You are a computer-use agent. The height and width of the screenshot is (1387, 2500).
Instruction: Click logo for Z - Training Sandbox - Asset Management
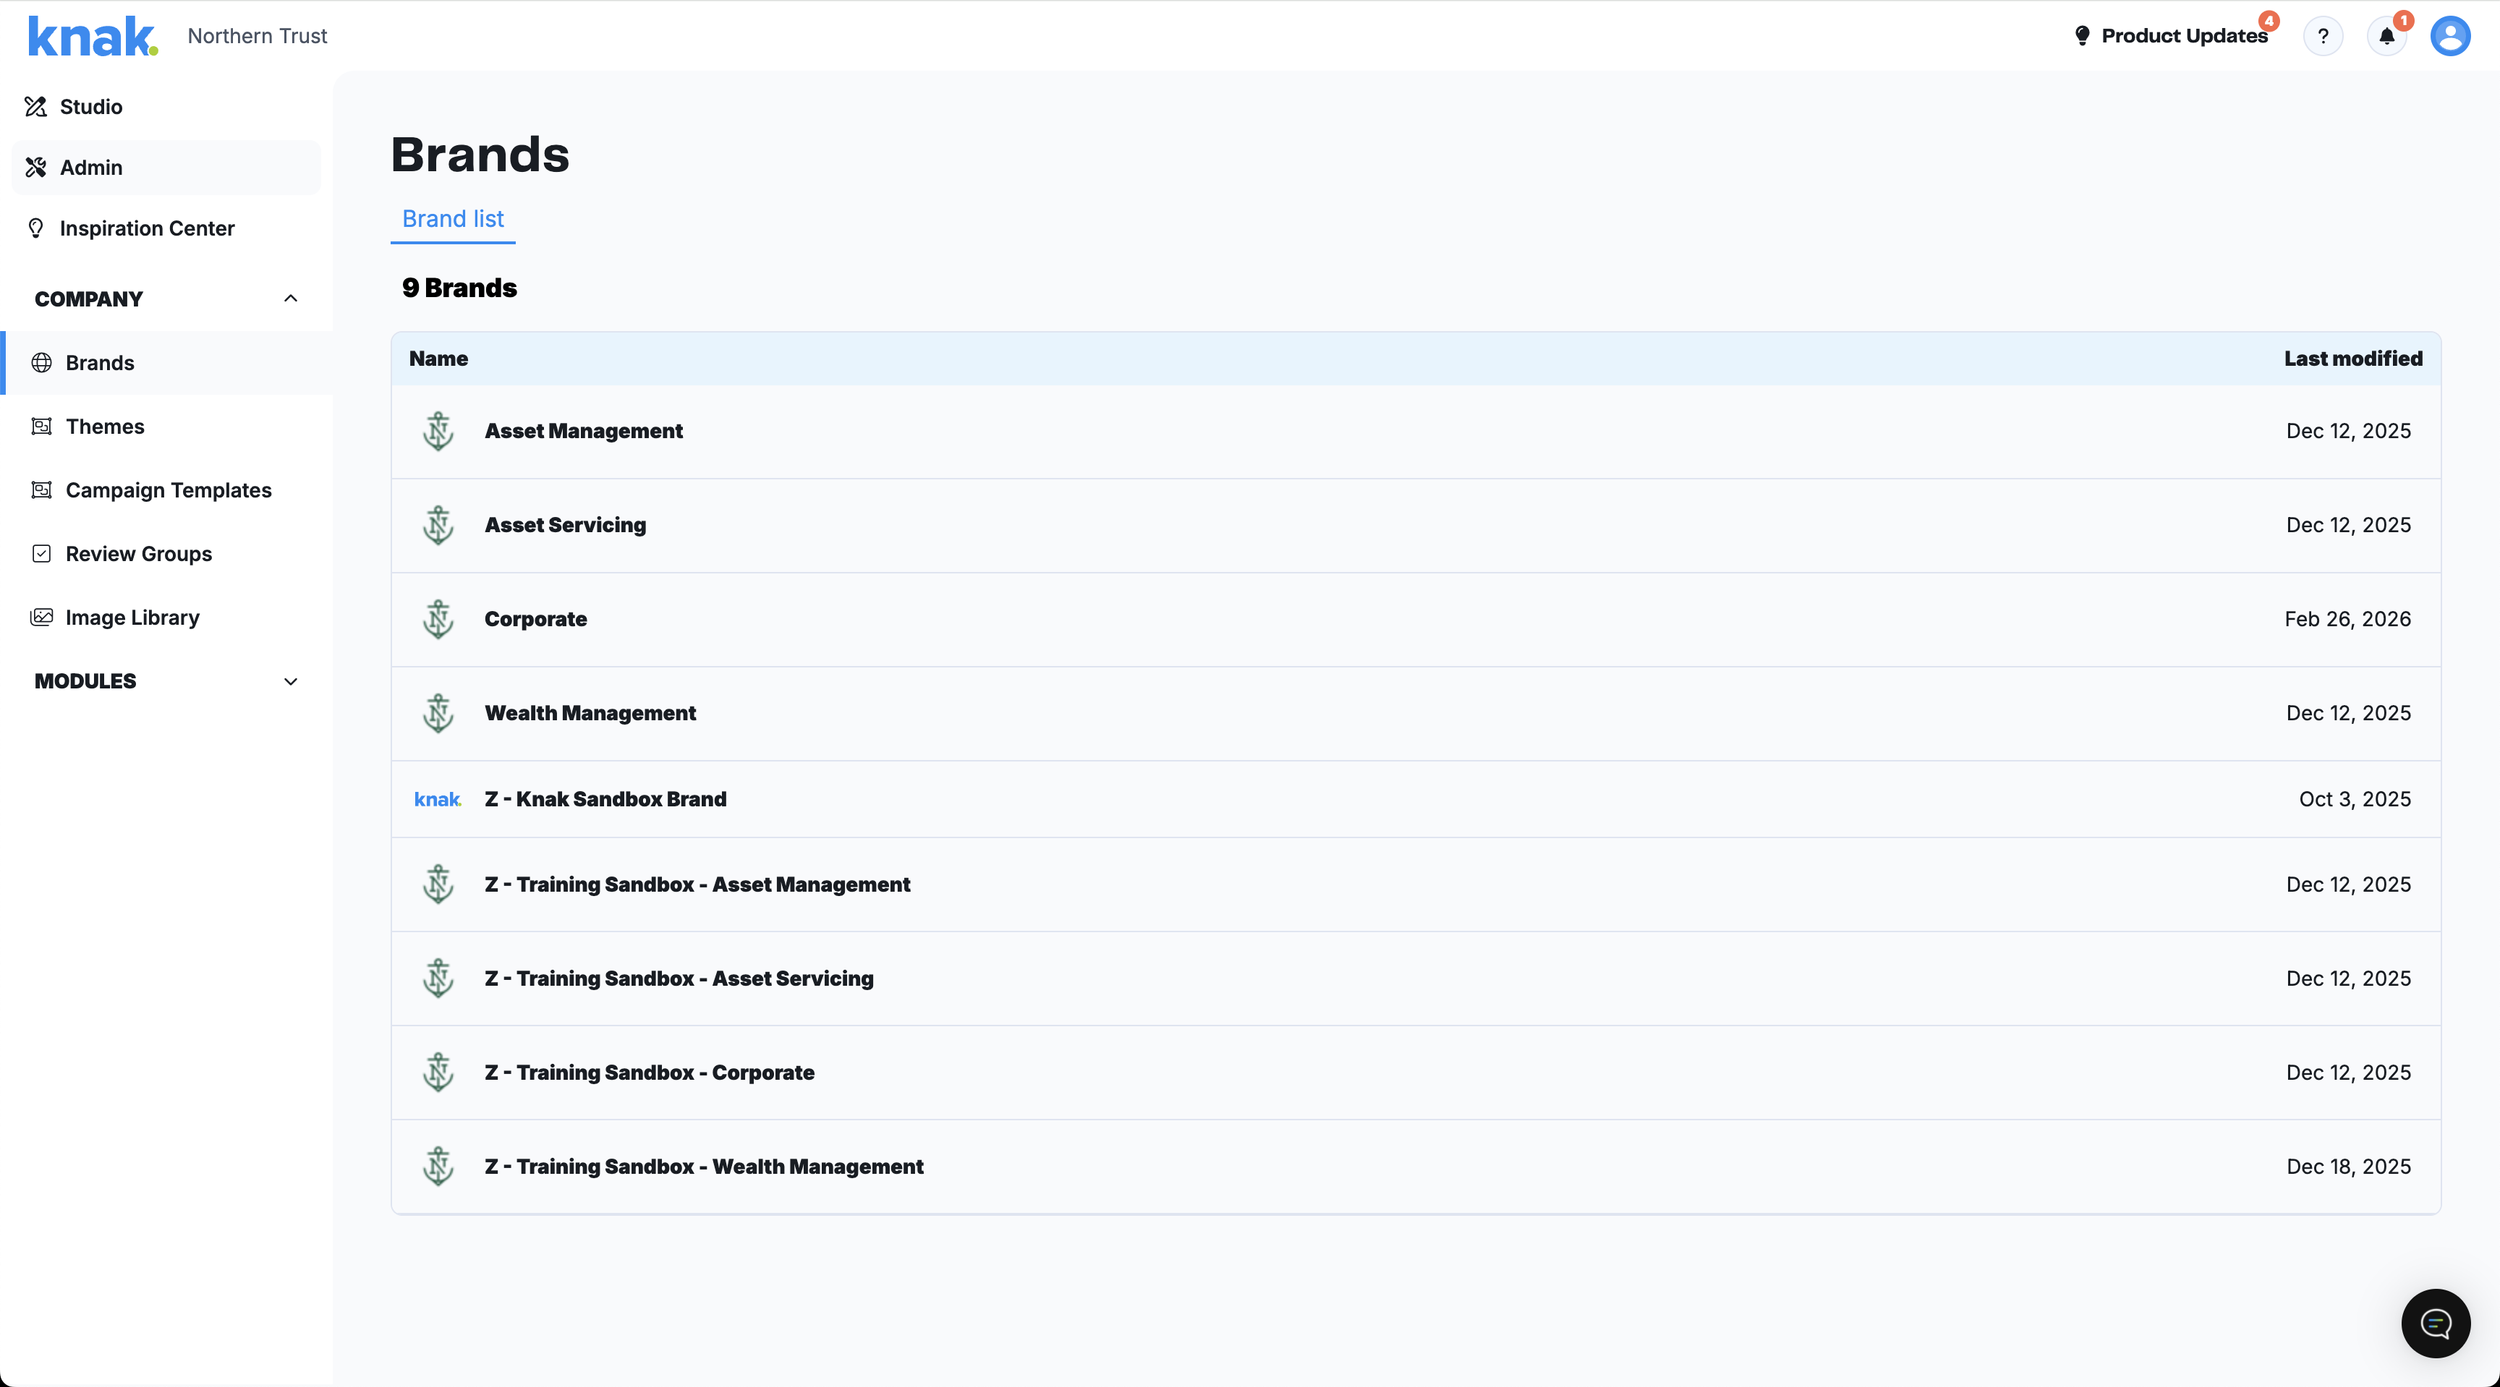[x=438, y=884]
